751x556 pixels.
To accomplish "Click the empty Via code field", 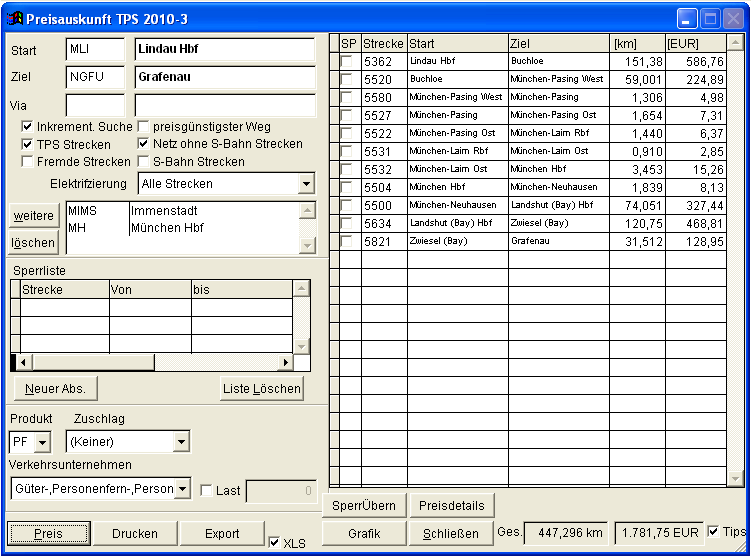I will (x=95, y=105).
